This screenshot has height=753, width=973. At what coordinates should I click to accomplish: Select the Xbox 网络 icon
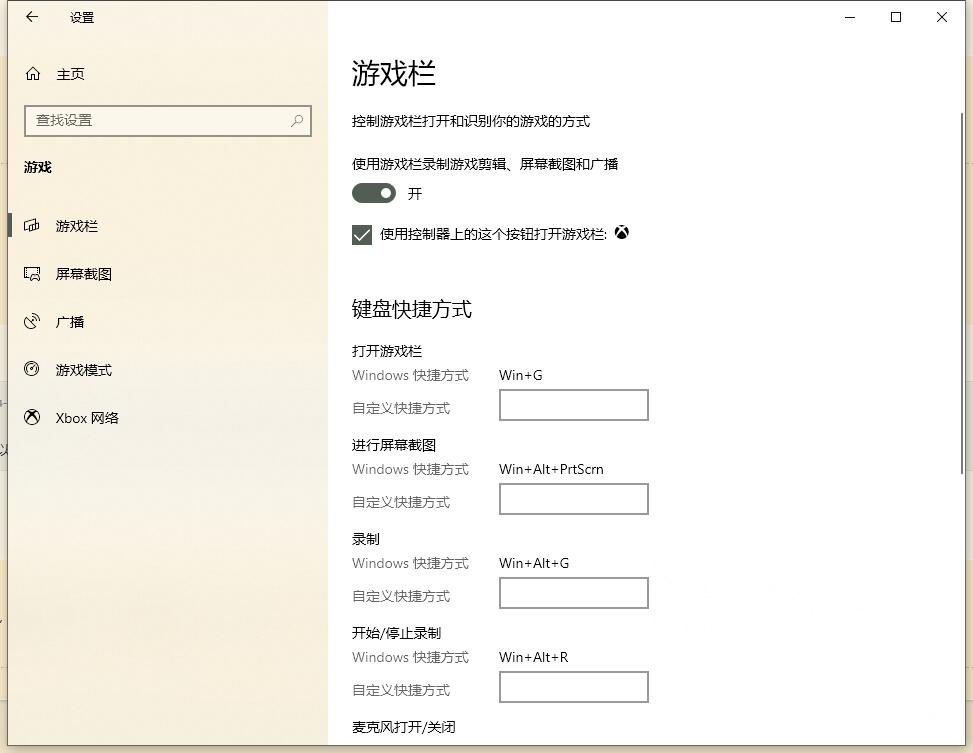(31, 417)
